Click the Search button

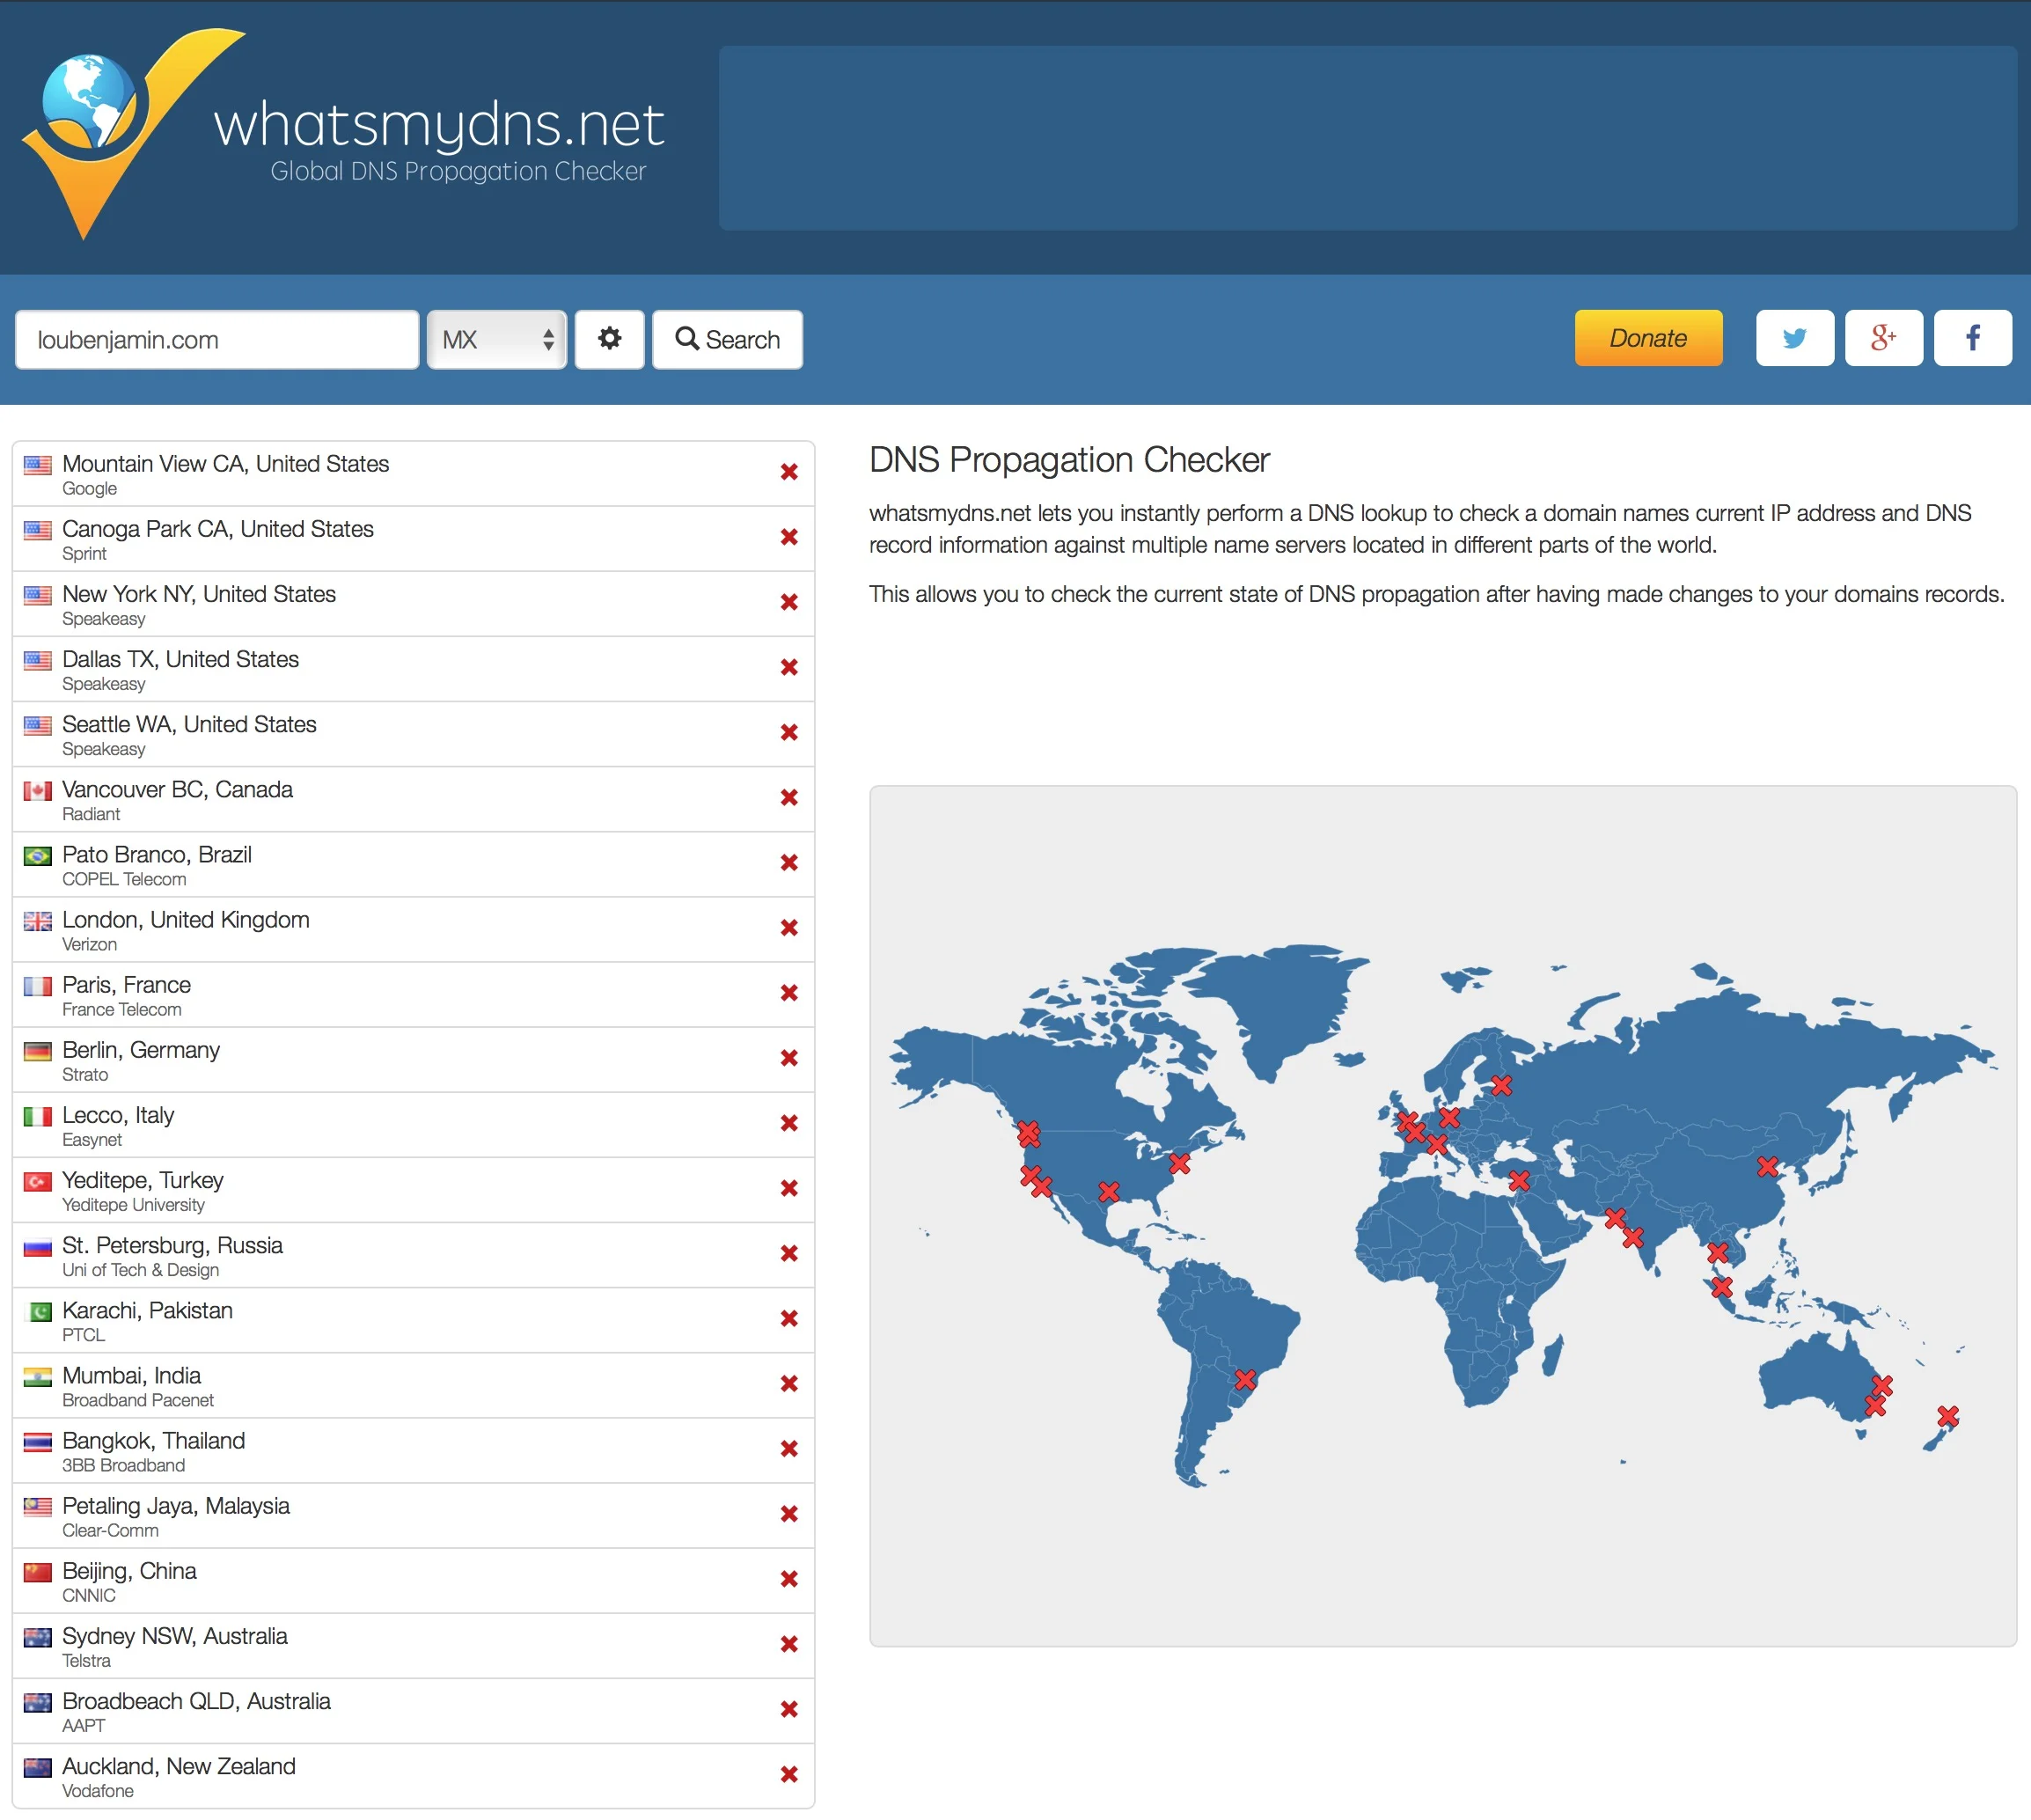click(727, 339)
